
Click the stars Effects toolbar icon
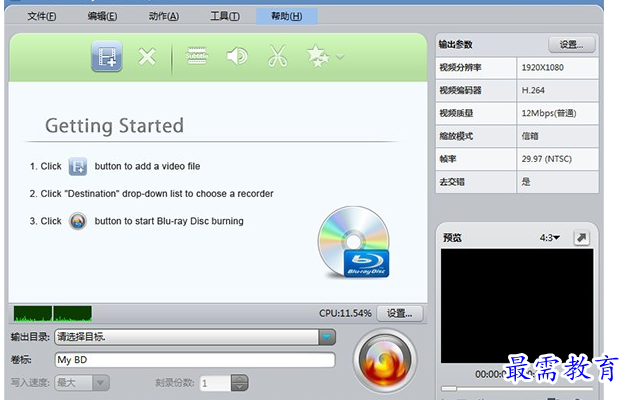pos(318,56)
